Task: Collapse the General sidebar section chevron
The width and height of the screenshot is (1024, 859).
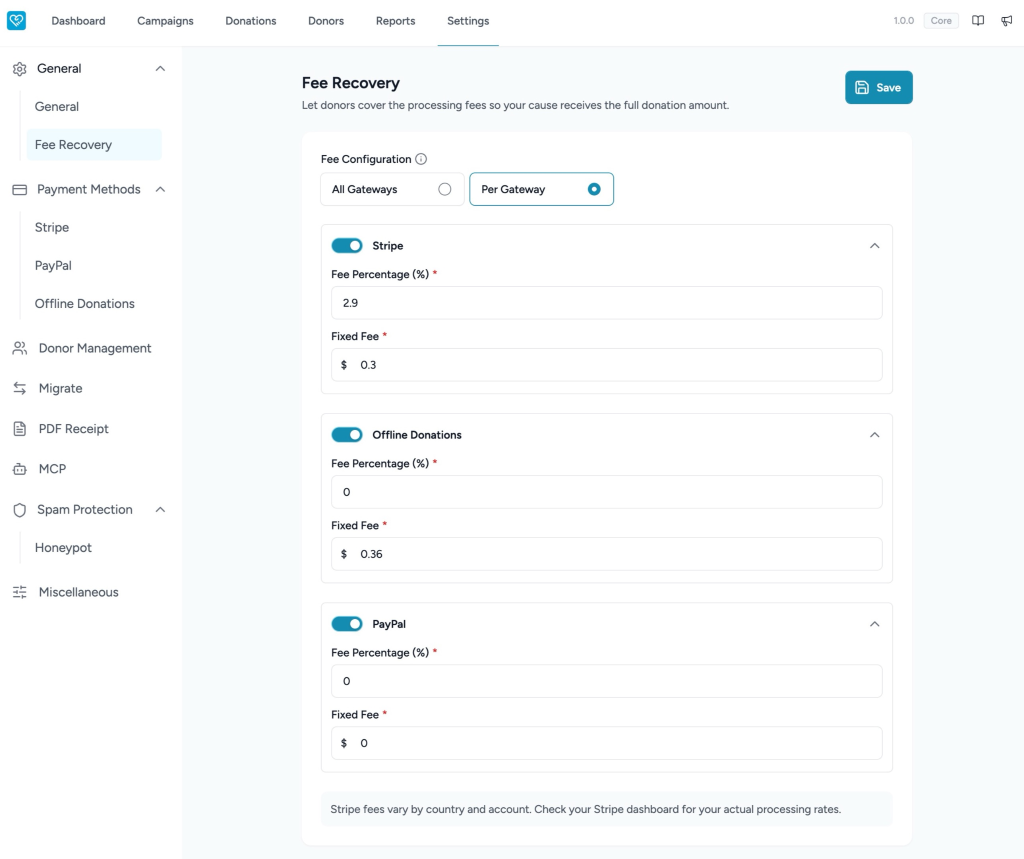Action: (160, 69)
